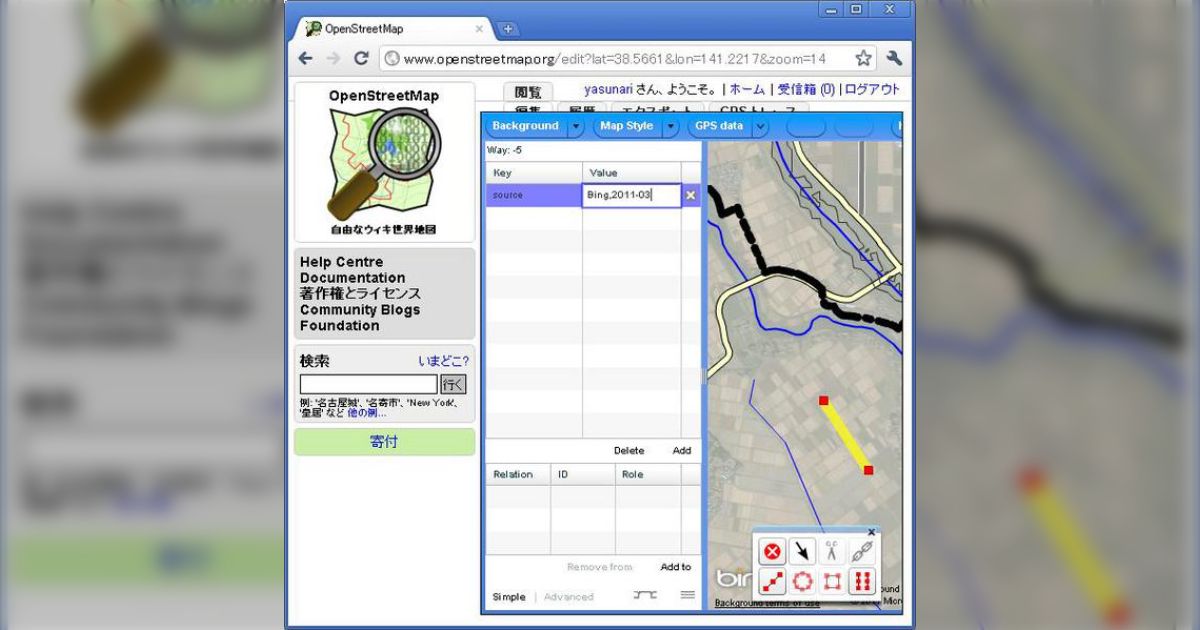Switch to the 閲覧 tab
Screen dimensions: 1200x630
(529, 91)
